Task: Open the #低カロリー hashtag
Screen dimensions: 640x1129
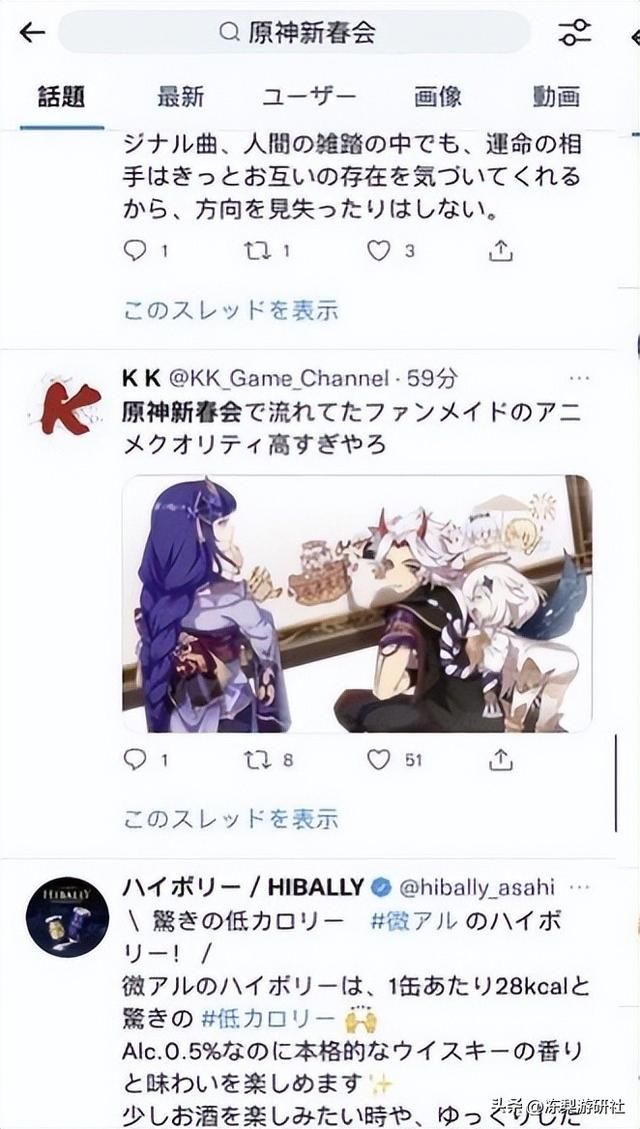Action: [x=269, y=1019]
